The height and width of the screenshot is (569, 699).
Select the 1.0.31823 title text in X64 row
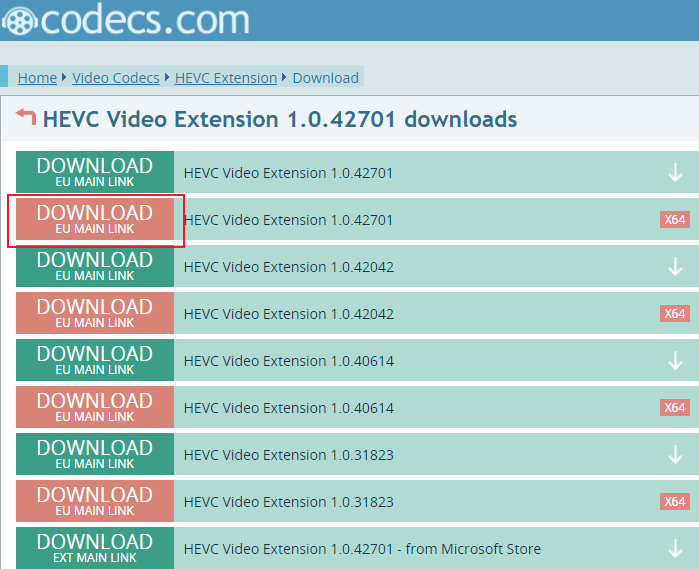coord(289,502)
